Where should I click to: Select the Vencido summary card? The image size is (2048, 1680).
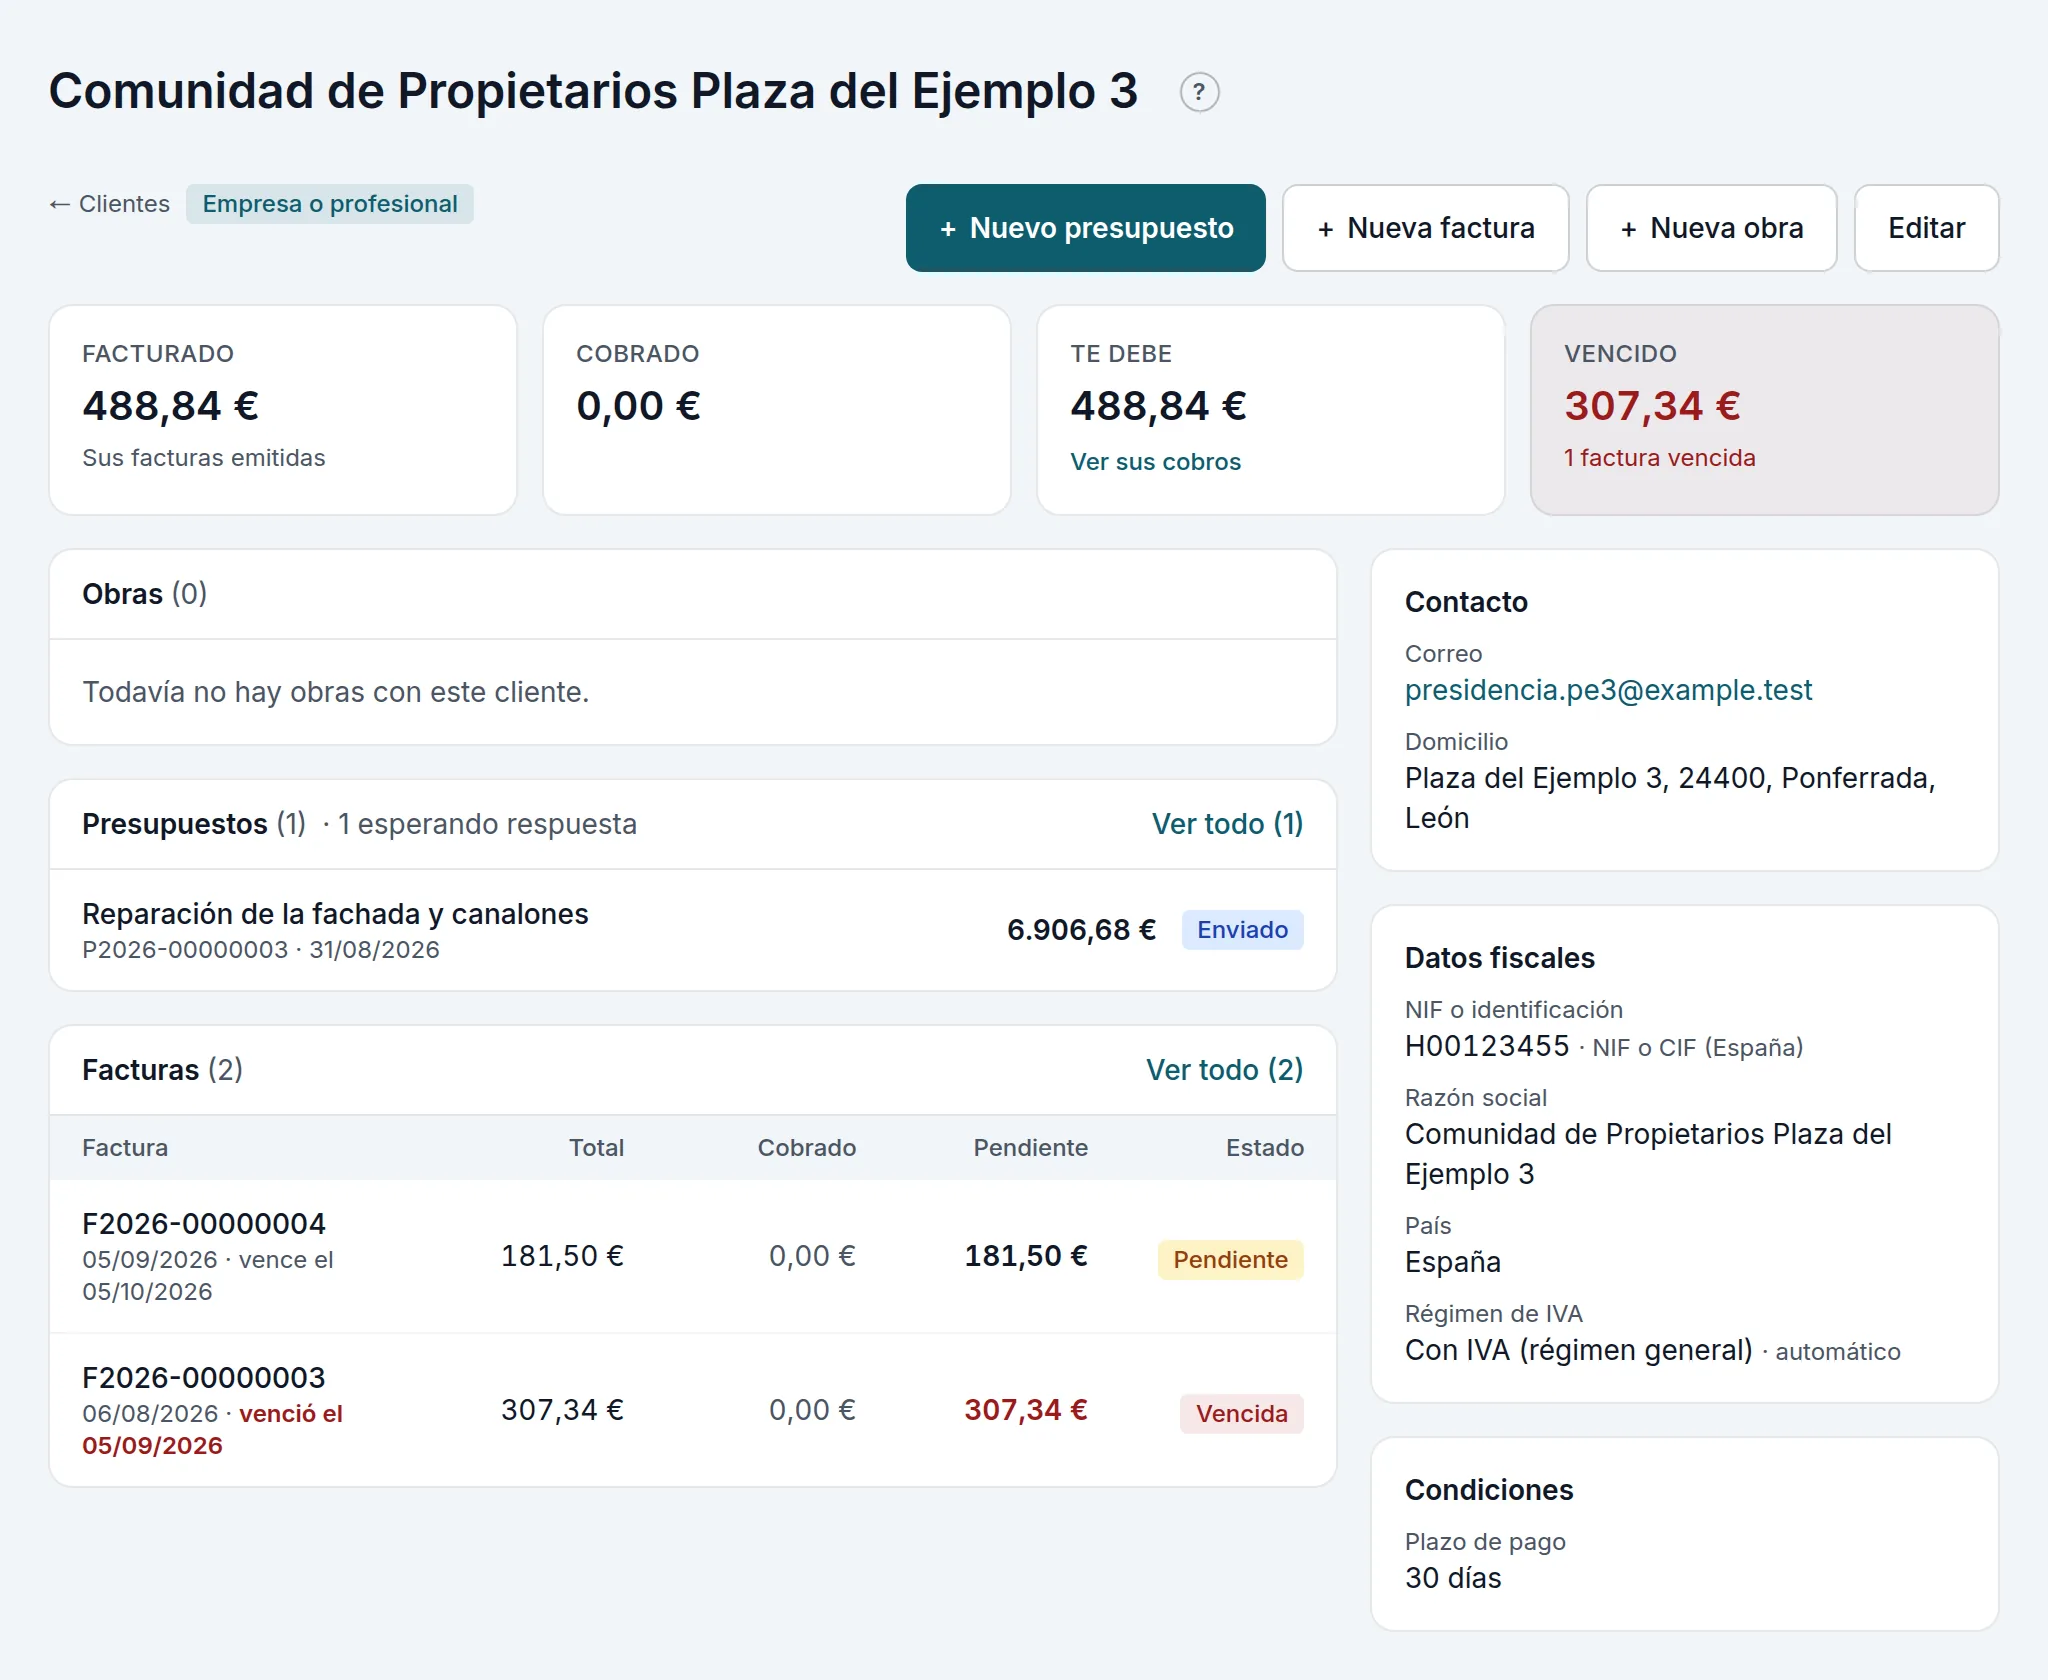point(1764,410)
